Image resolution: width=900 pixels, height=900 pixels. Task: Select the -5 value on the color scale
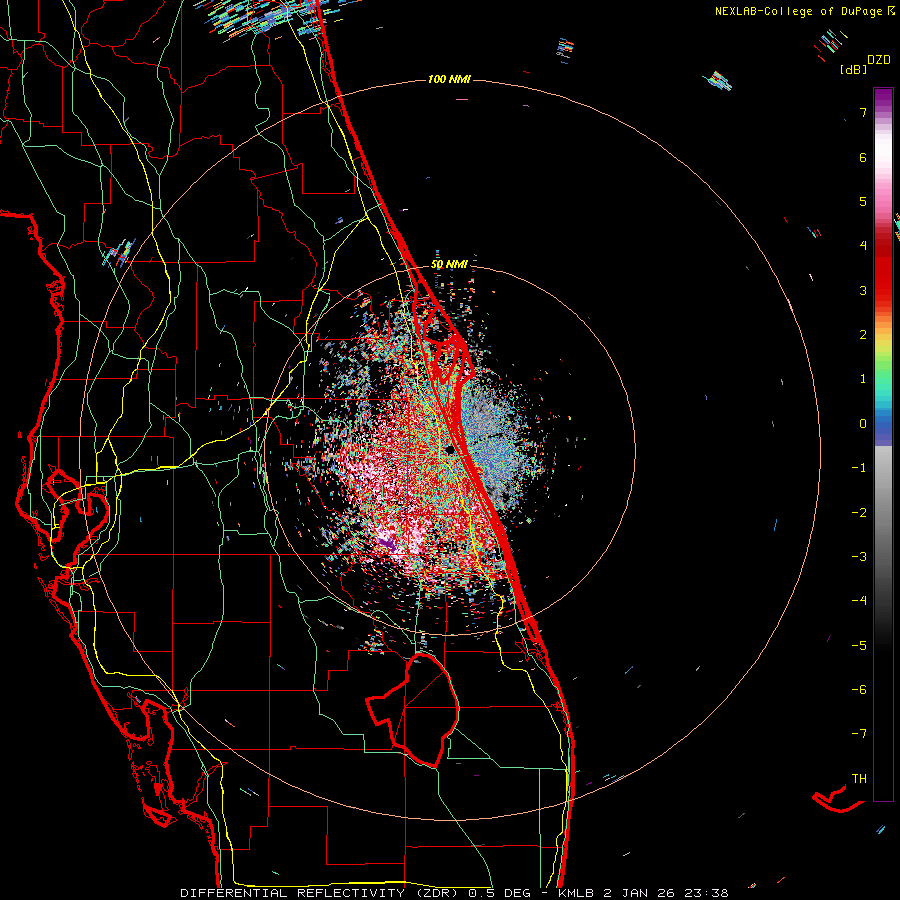tap(859, 646)
